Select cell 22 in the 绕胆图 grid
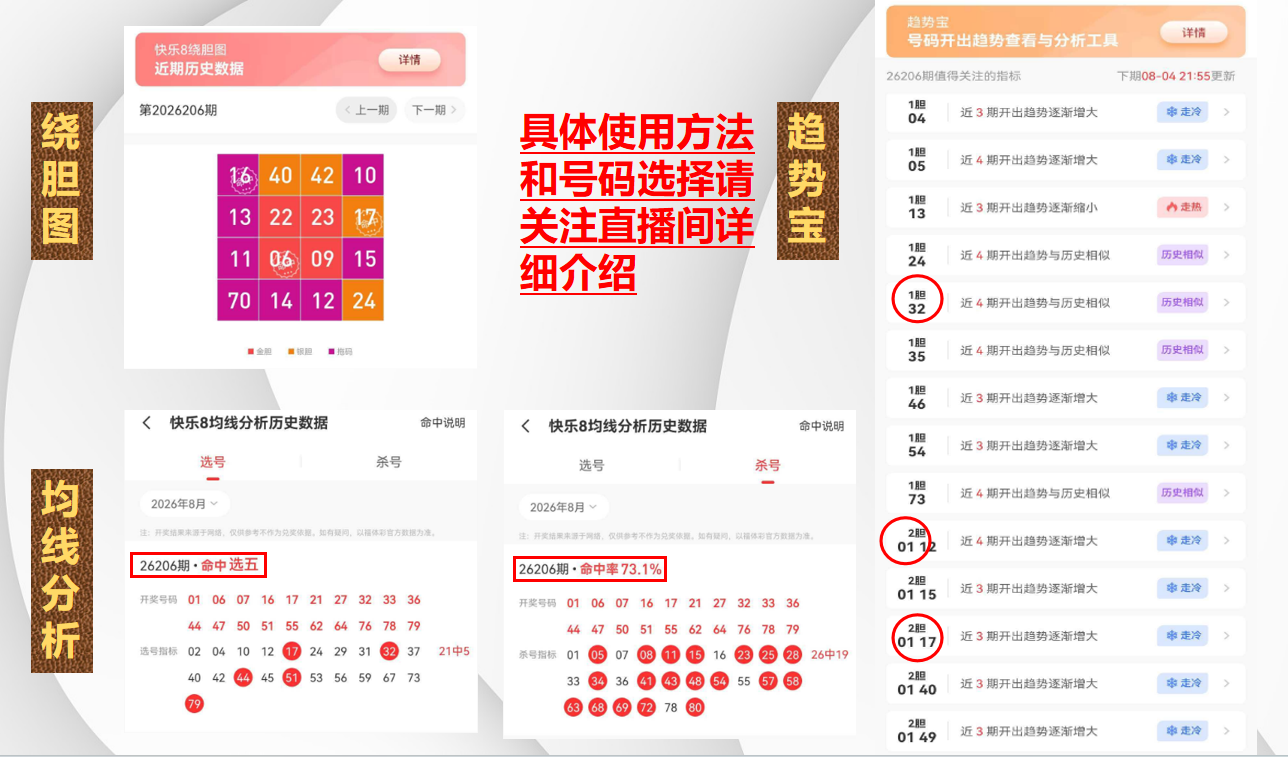The image size is (1288, 757). [x=280, y=217]
